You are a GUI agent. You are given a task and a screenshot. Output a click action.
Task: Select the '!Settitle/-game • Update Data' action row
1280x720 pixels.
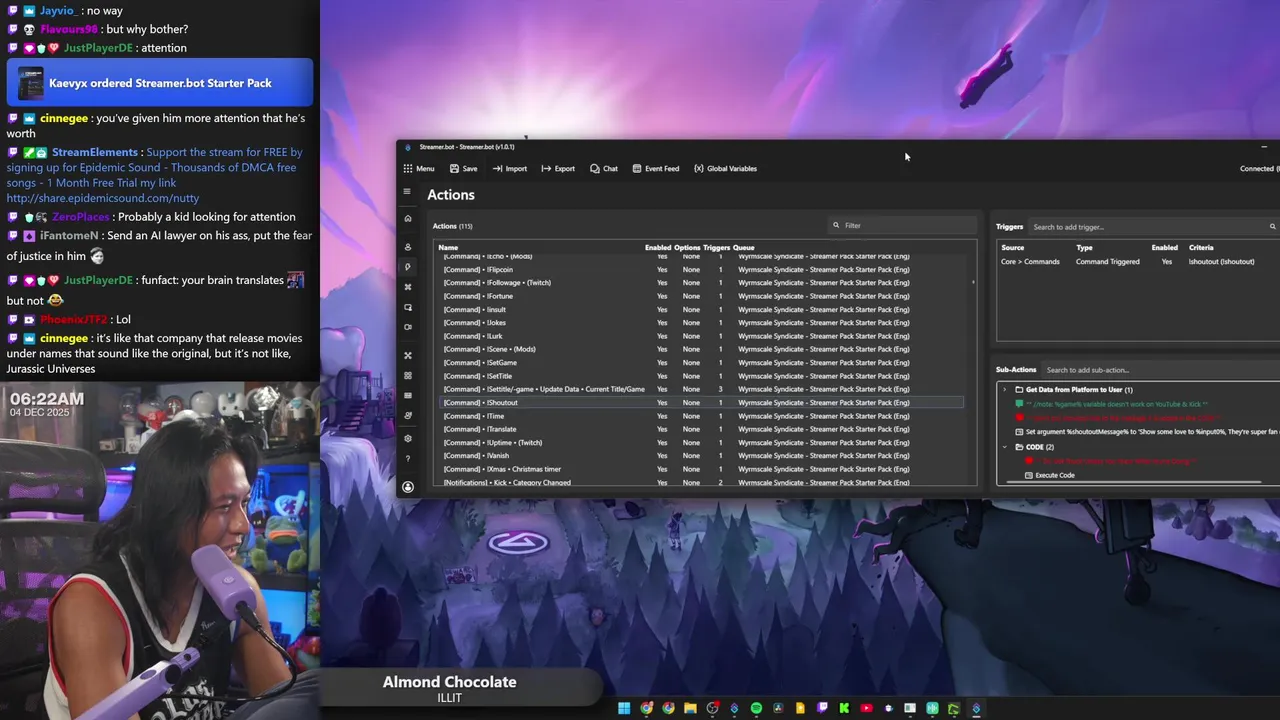[x=702, y=389]
